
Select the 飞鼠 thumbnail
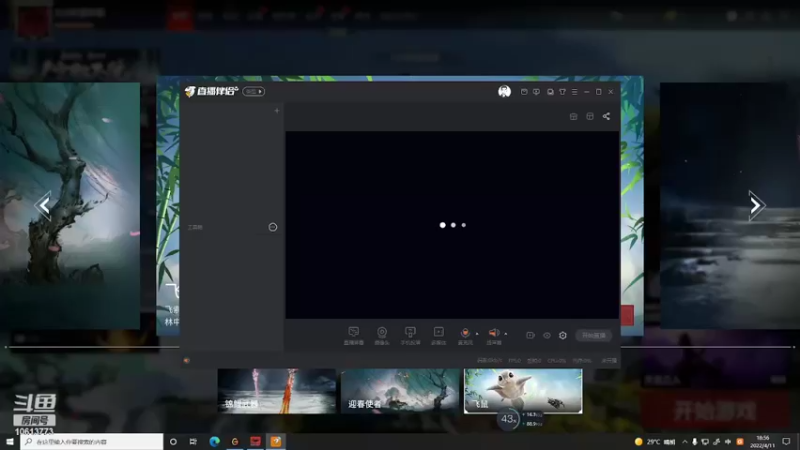coord(523,391)
